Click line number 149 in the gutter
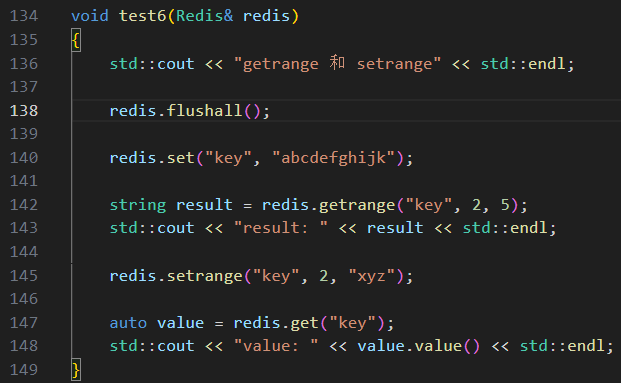The width and height of the screenshot is (621, 383). [x=24, y=370]
